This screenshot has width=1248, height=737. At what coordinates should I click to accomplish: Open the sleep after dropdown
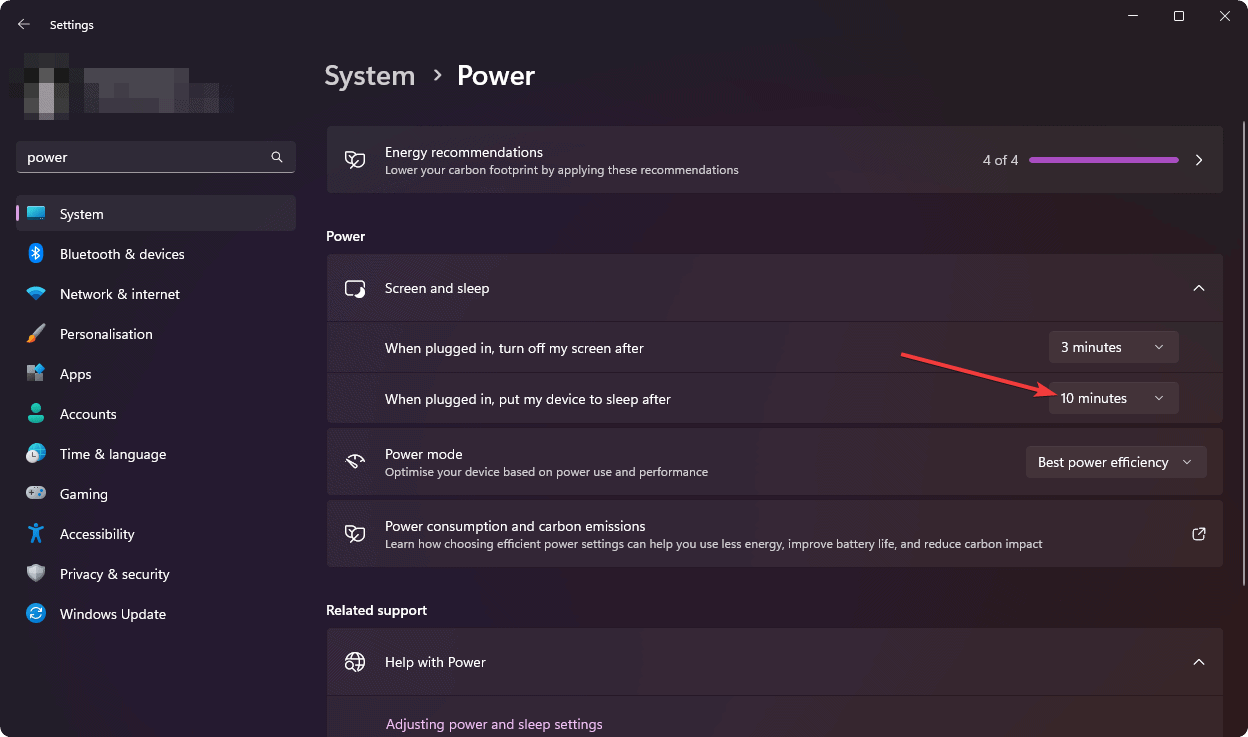pos(1113,397)
